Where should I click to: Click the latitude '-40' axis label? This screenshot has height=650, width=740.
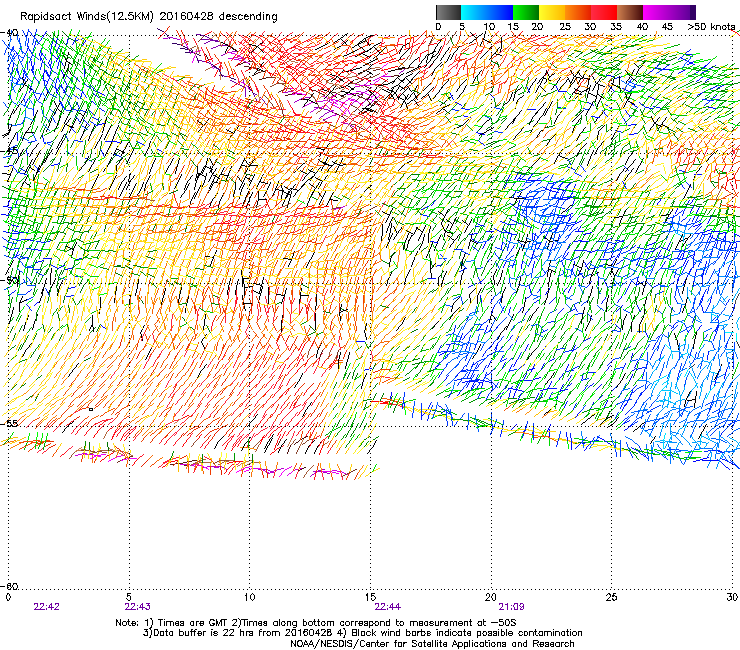coord(9,33)
